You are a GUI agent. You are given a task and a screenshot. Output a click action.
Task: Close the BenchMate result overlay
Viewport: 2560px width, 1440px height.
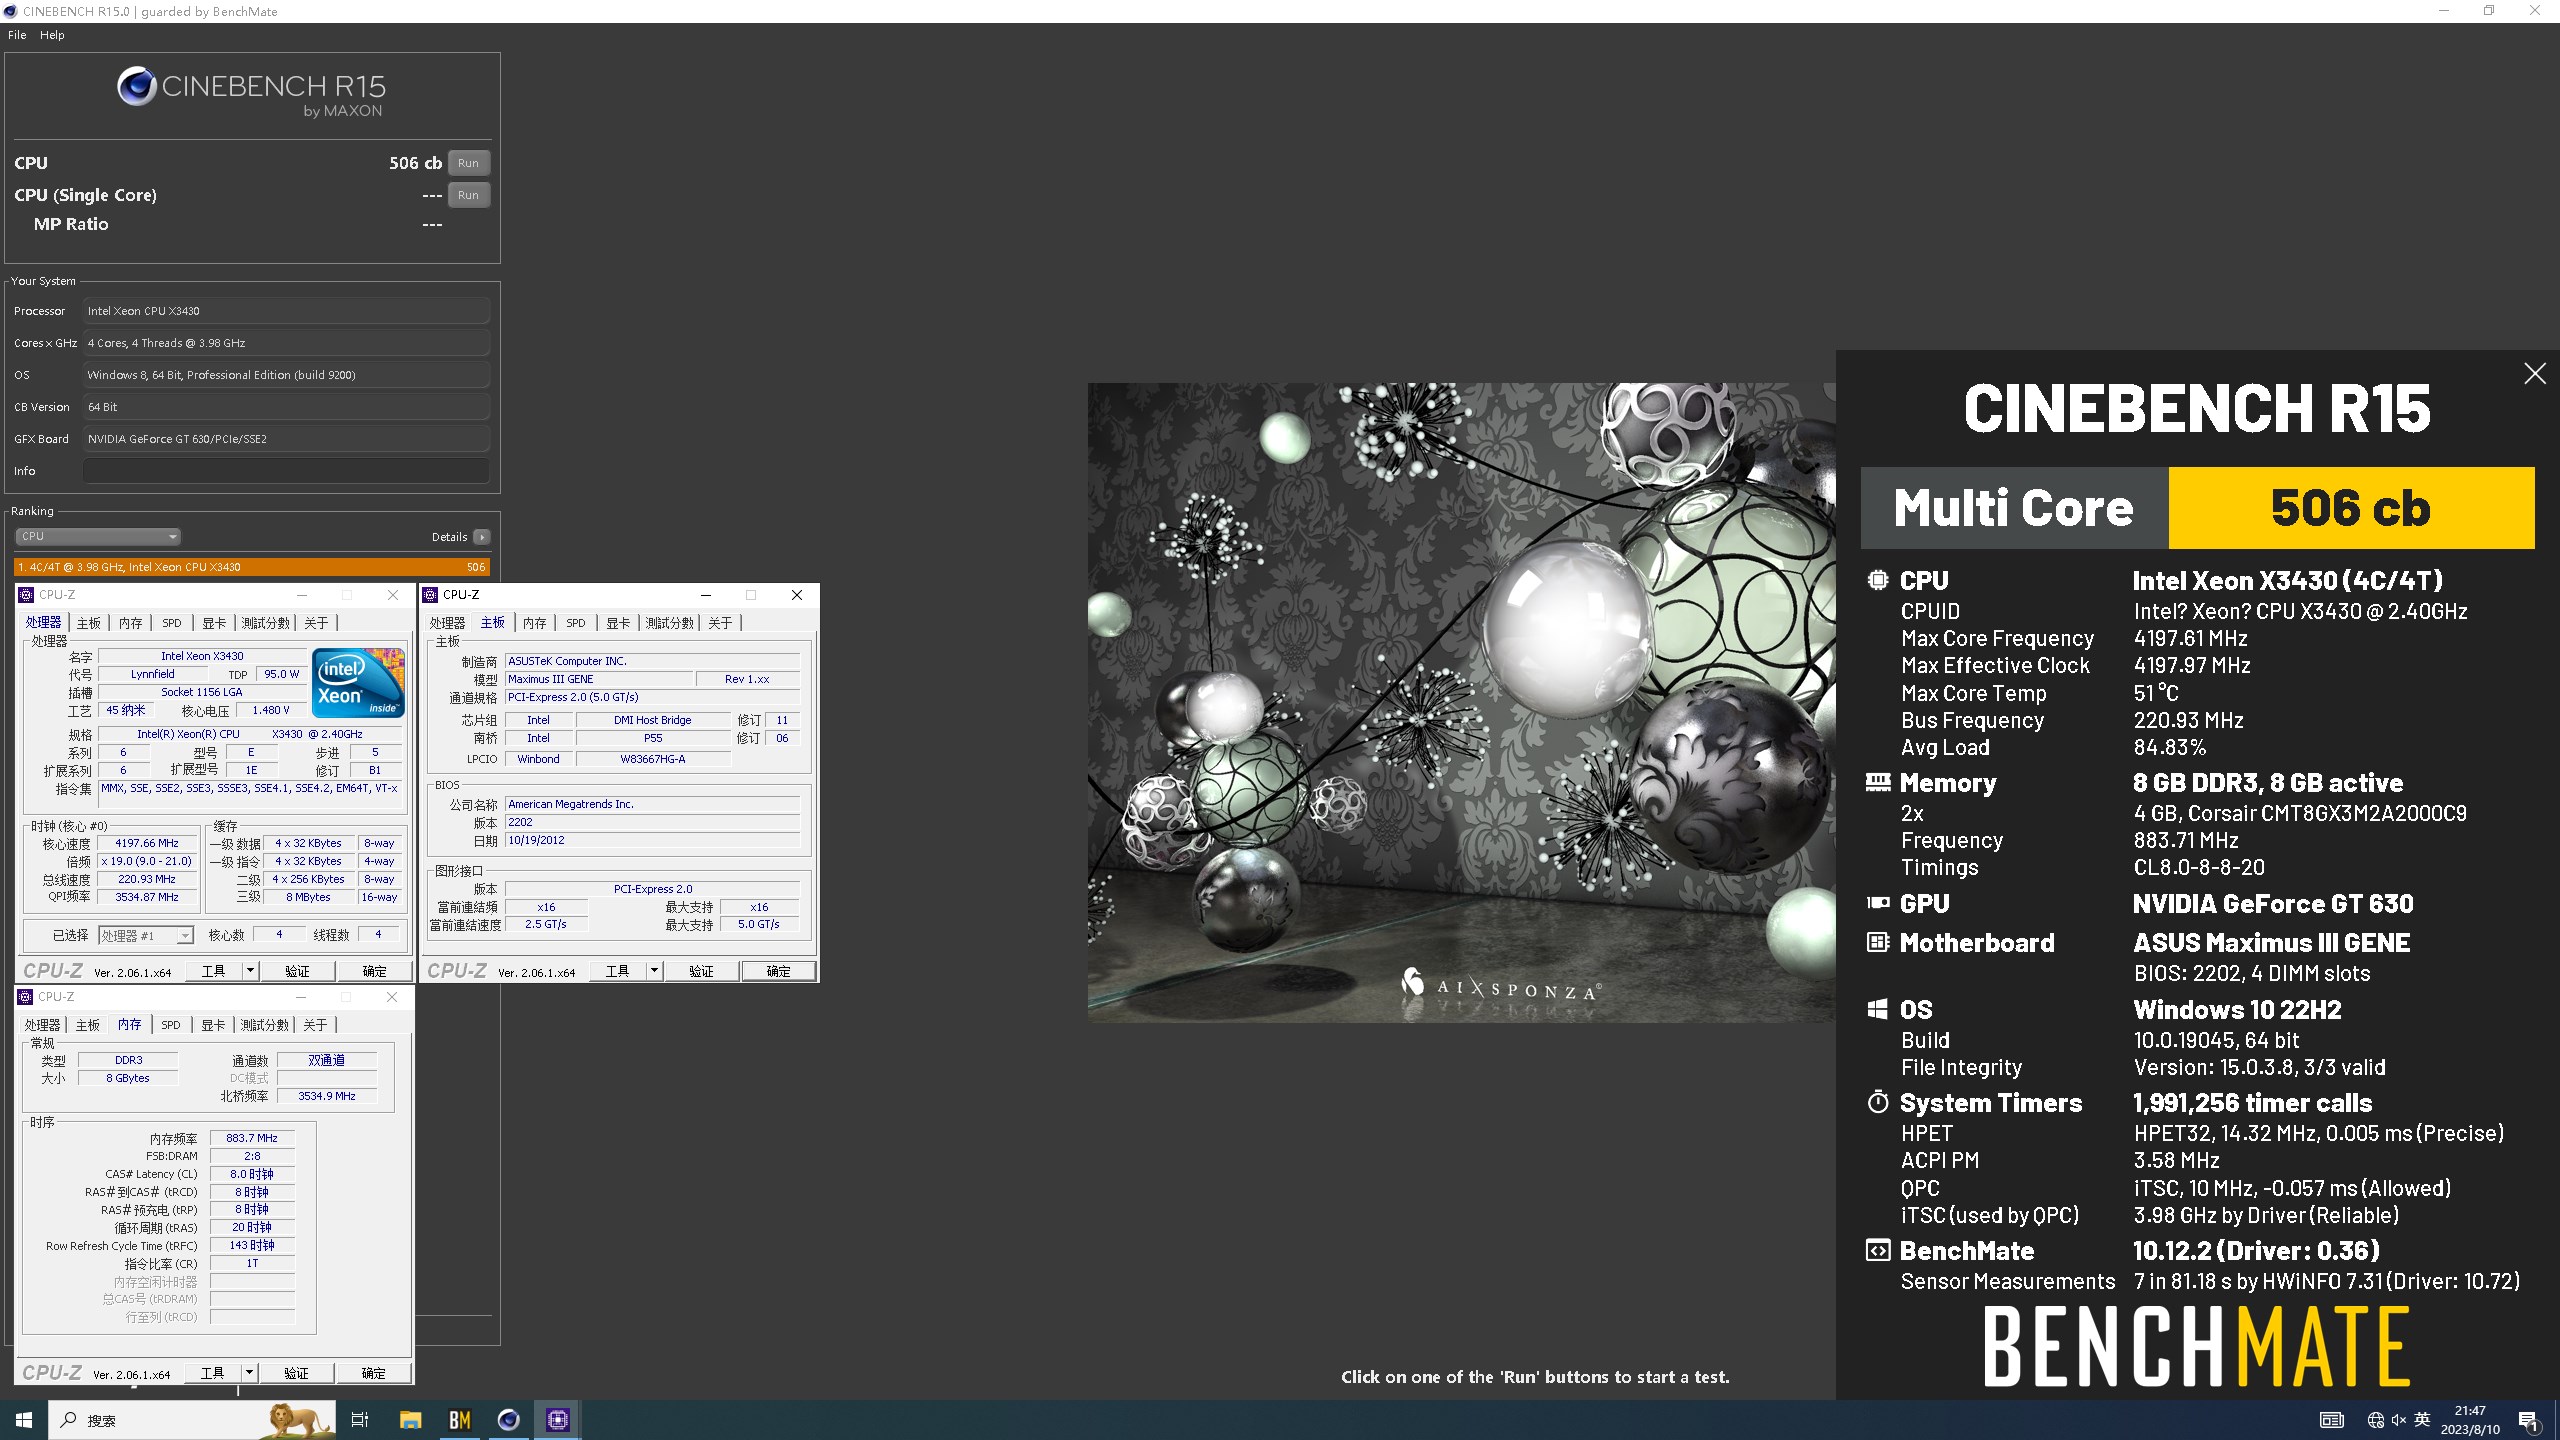click(2535, 374)
